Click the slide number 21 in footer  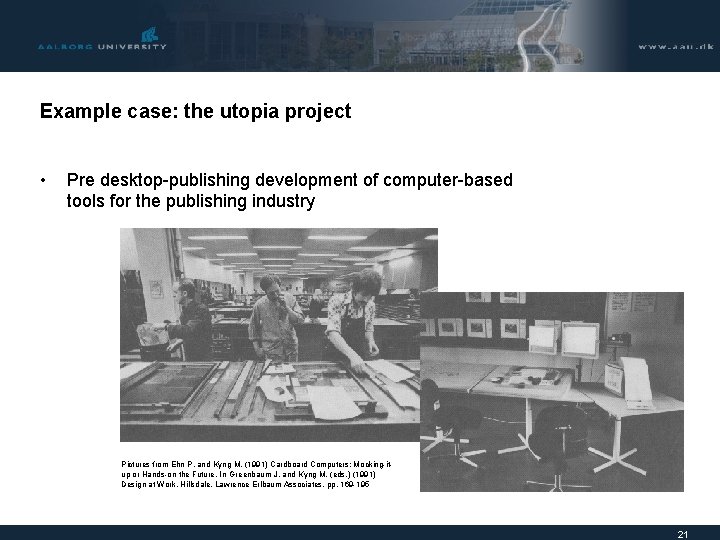(x=683, y=534)
